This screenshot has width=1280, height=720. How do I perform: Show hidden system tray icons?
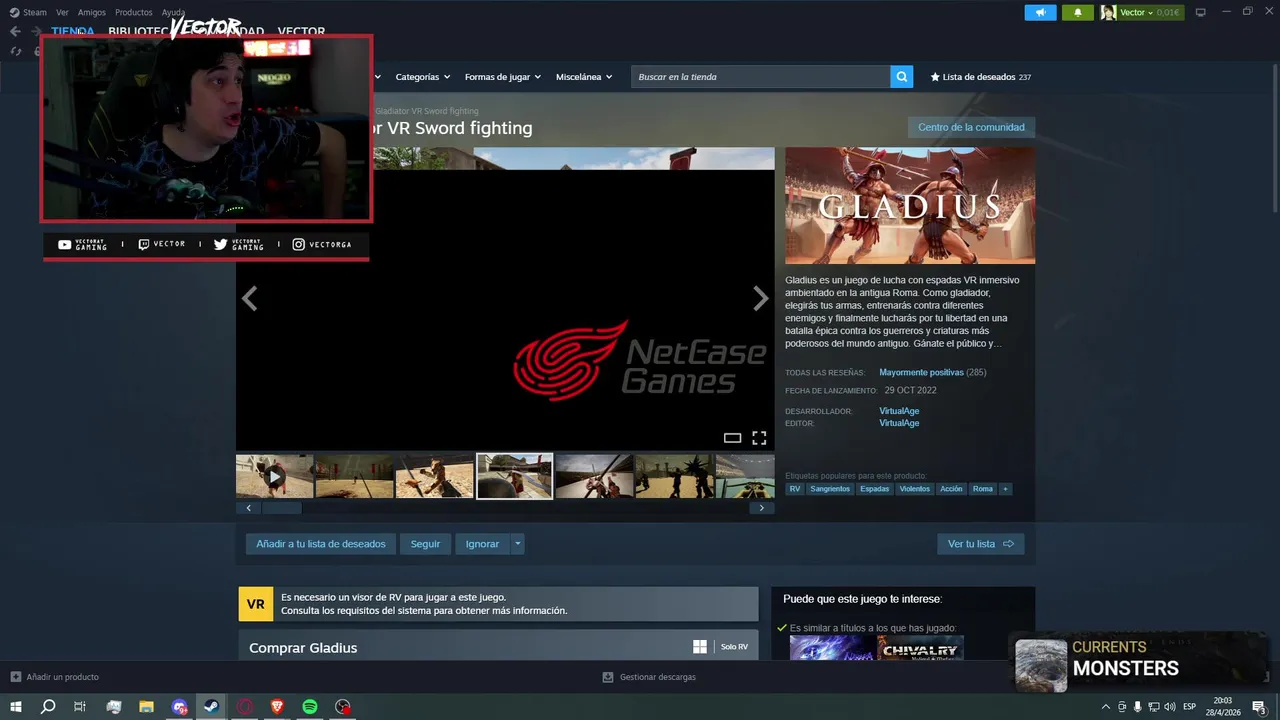click(x=1105, y=707)
